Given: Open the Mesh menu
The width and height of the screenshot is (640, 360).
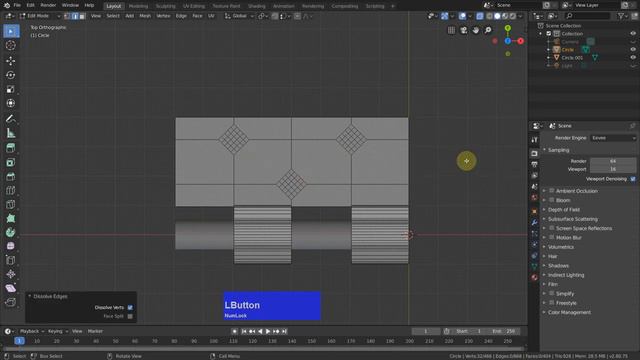Looking at the screenshot, I should point(145,16).
